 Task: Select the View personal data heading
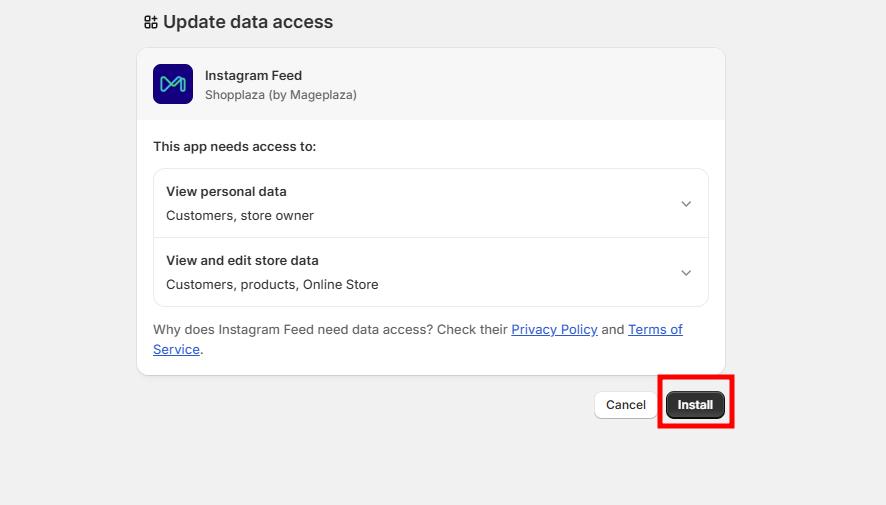[x=226, y=191]
